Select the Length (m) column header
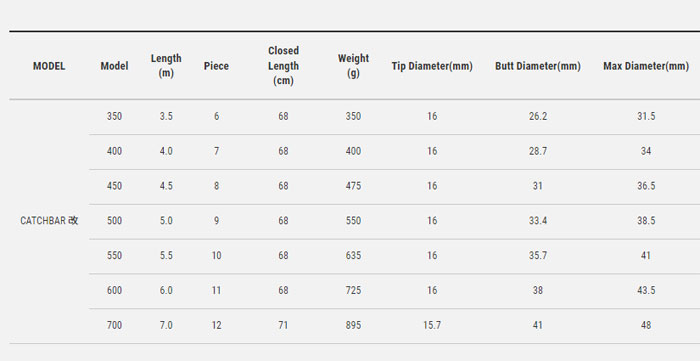Image resolution: width=700 pixels, height=361 pixels. 166,66
